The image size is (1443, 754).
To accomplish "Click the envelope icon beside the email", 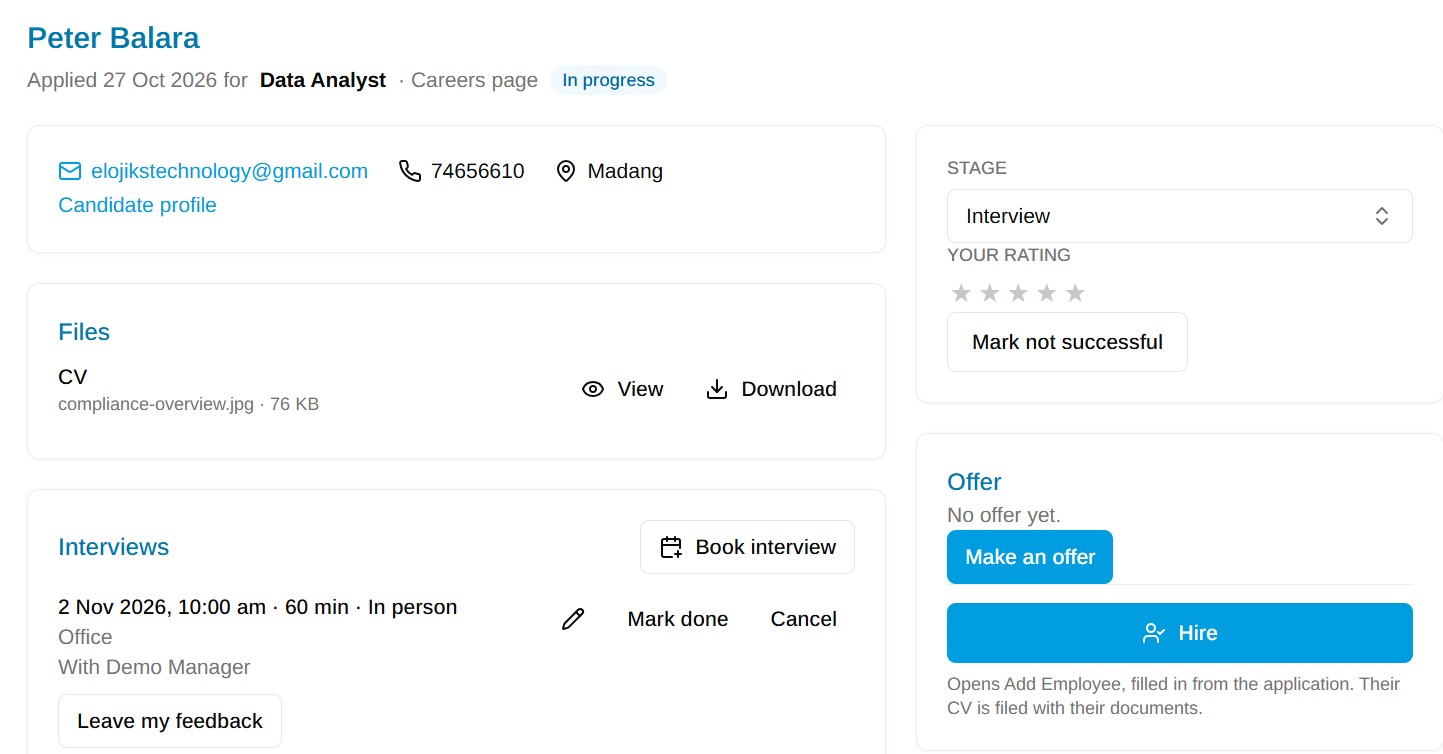I will click(x=70, y=171).
